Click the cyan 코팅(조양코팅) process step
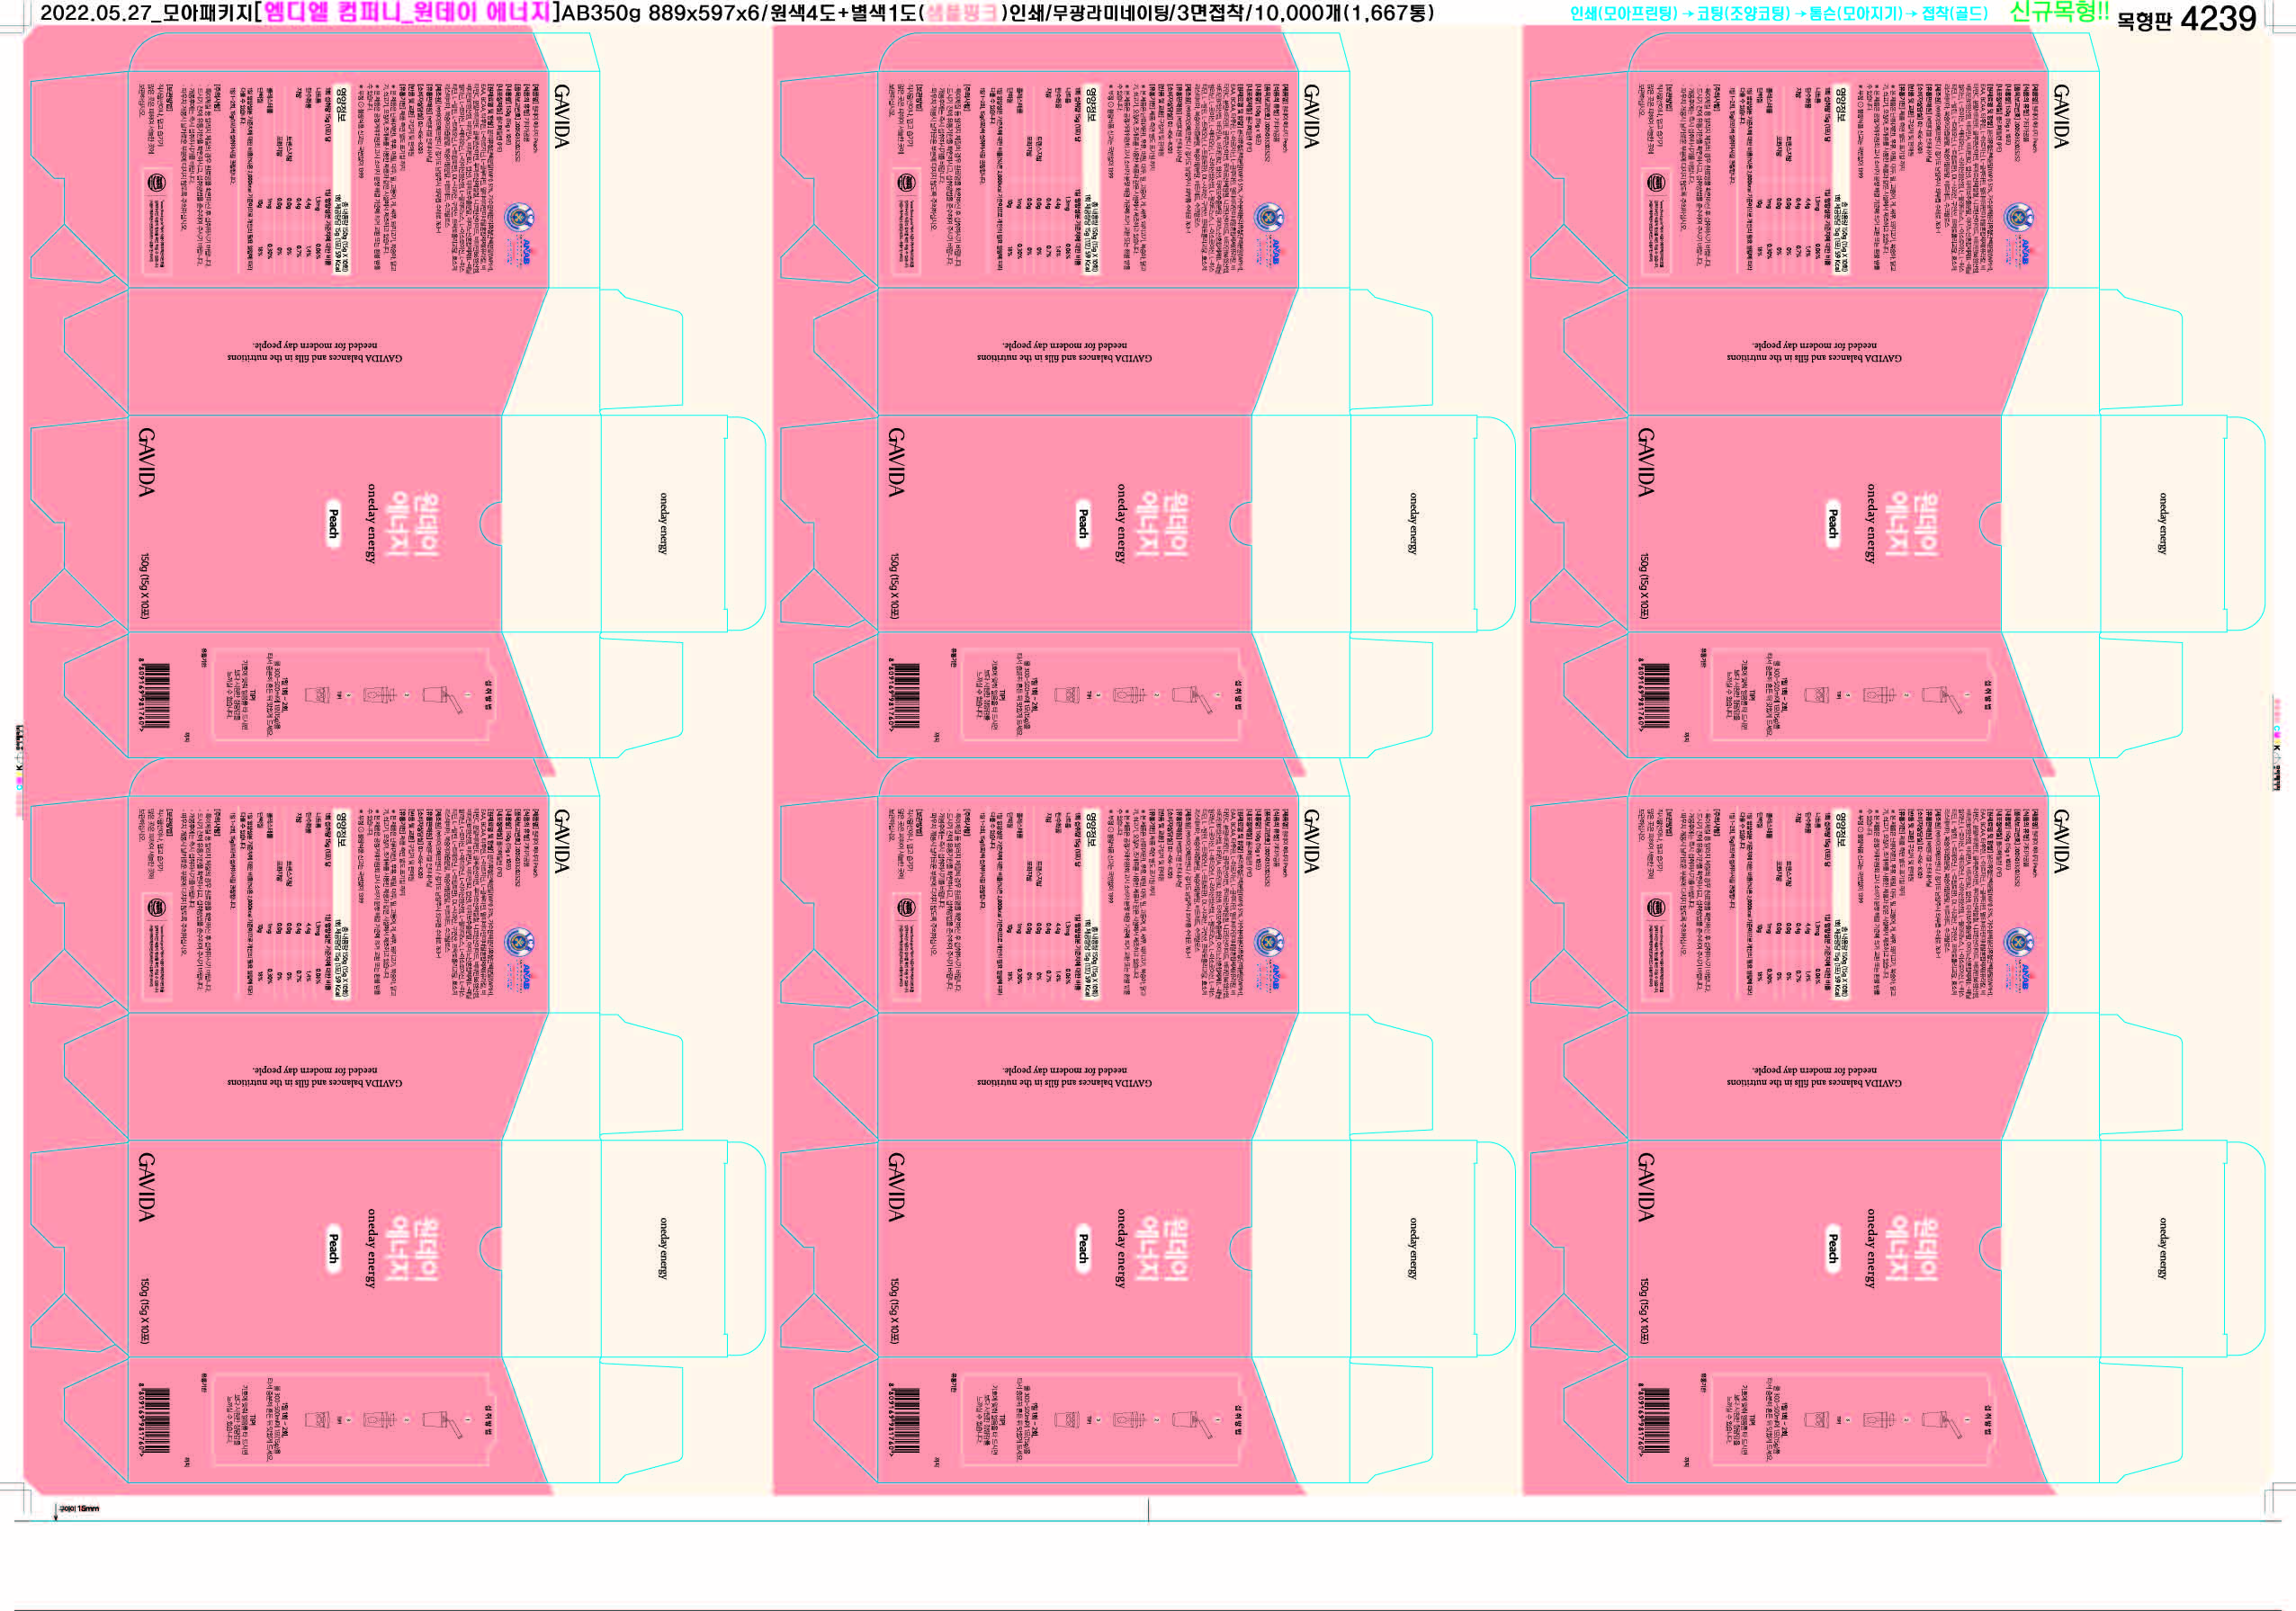Screen dimensions: 2296x1611 tap(1743, 14)
